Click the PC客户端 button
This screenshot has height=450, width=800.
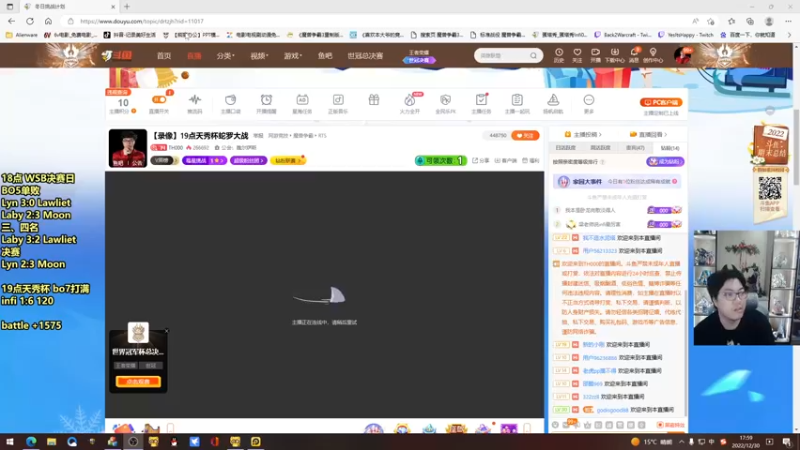point(661,103)
